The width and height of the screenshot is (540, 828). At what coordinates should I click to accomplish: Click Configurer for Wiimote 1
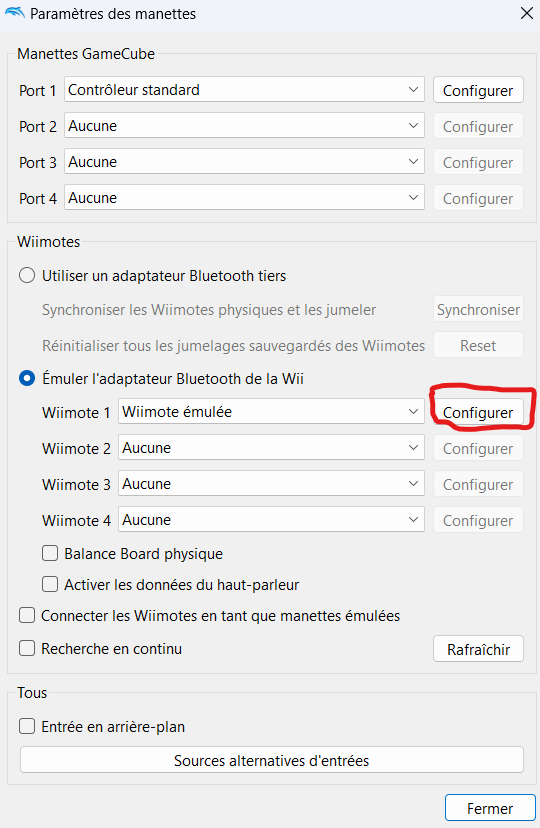tap(478, 412)
